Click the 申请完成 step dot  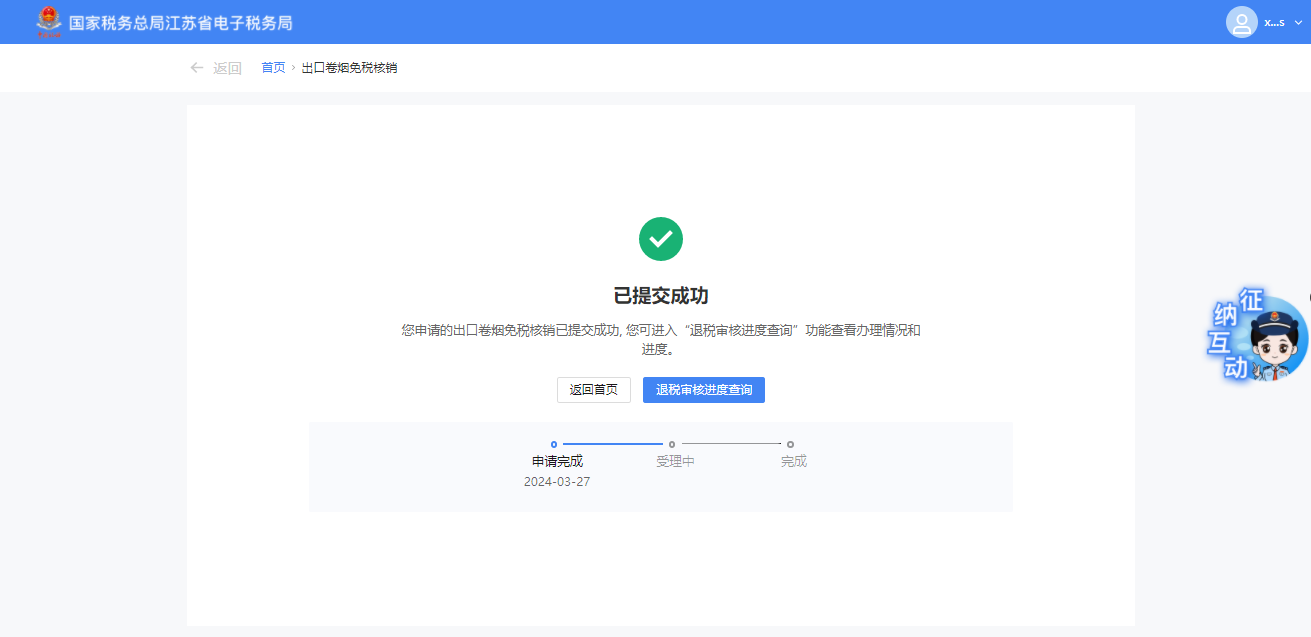[x=554, y=444]
